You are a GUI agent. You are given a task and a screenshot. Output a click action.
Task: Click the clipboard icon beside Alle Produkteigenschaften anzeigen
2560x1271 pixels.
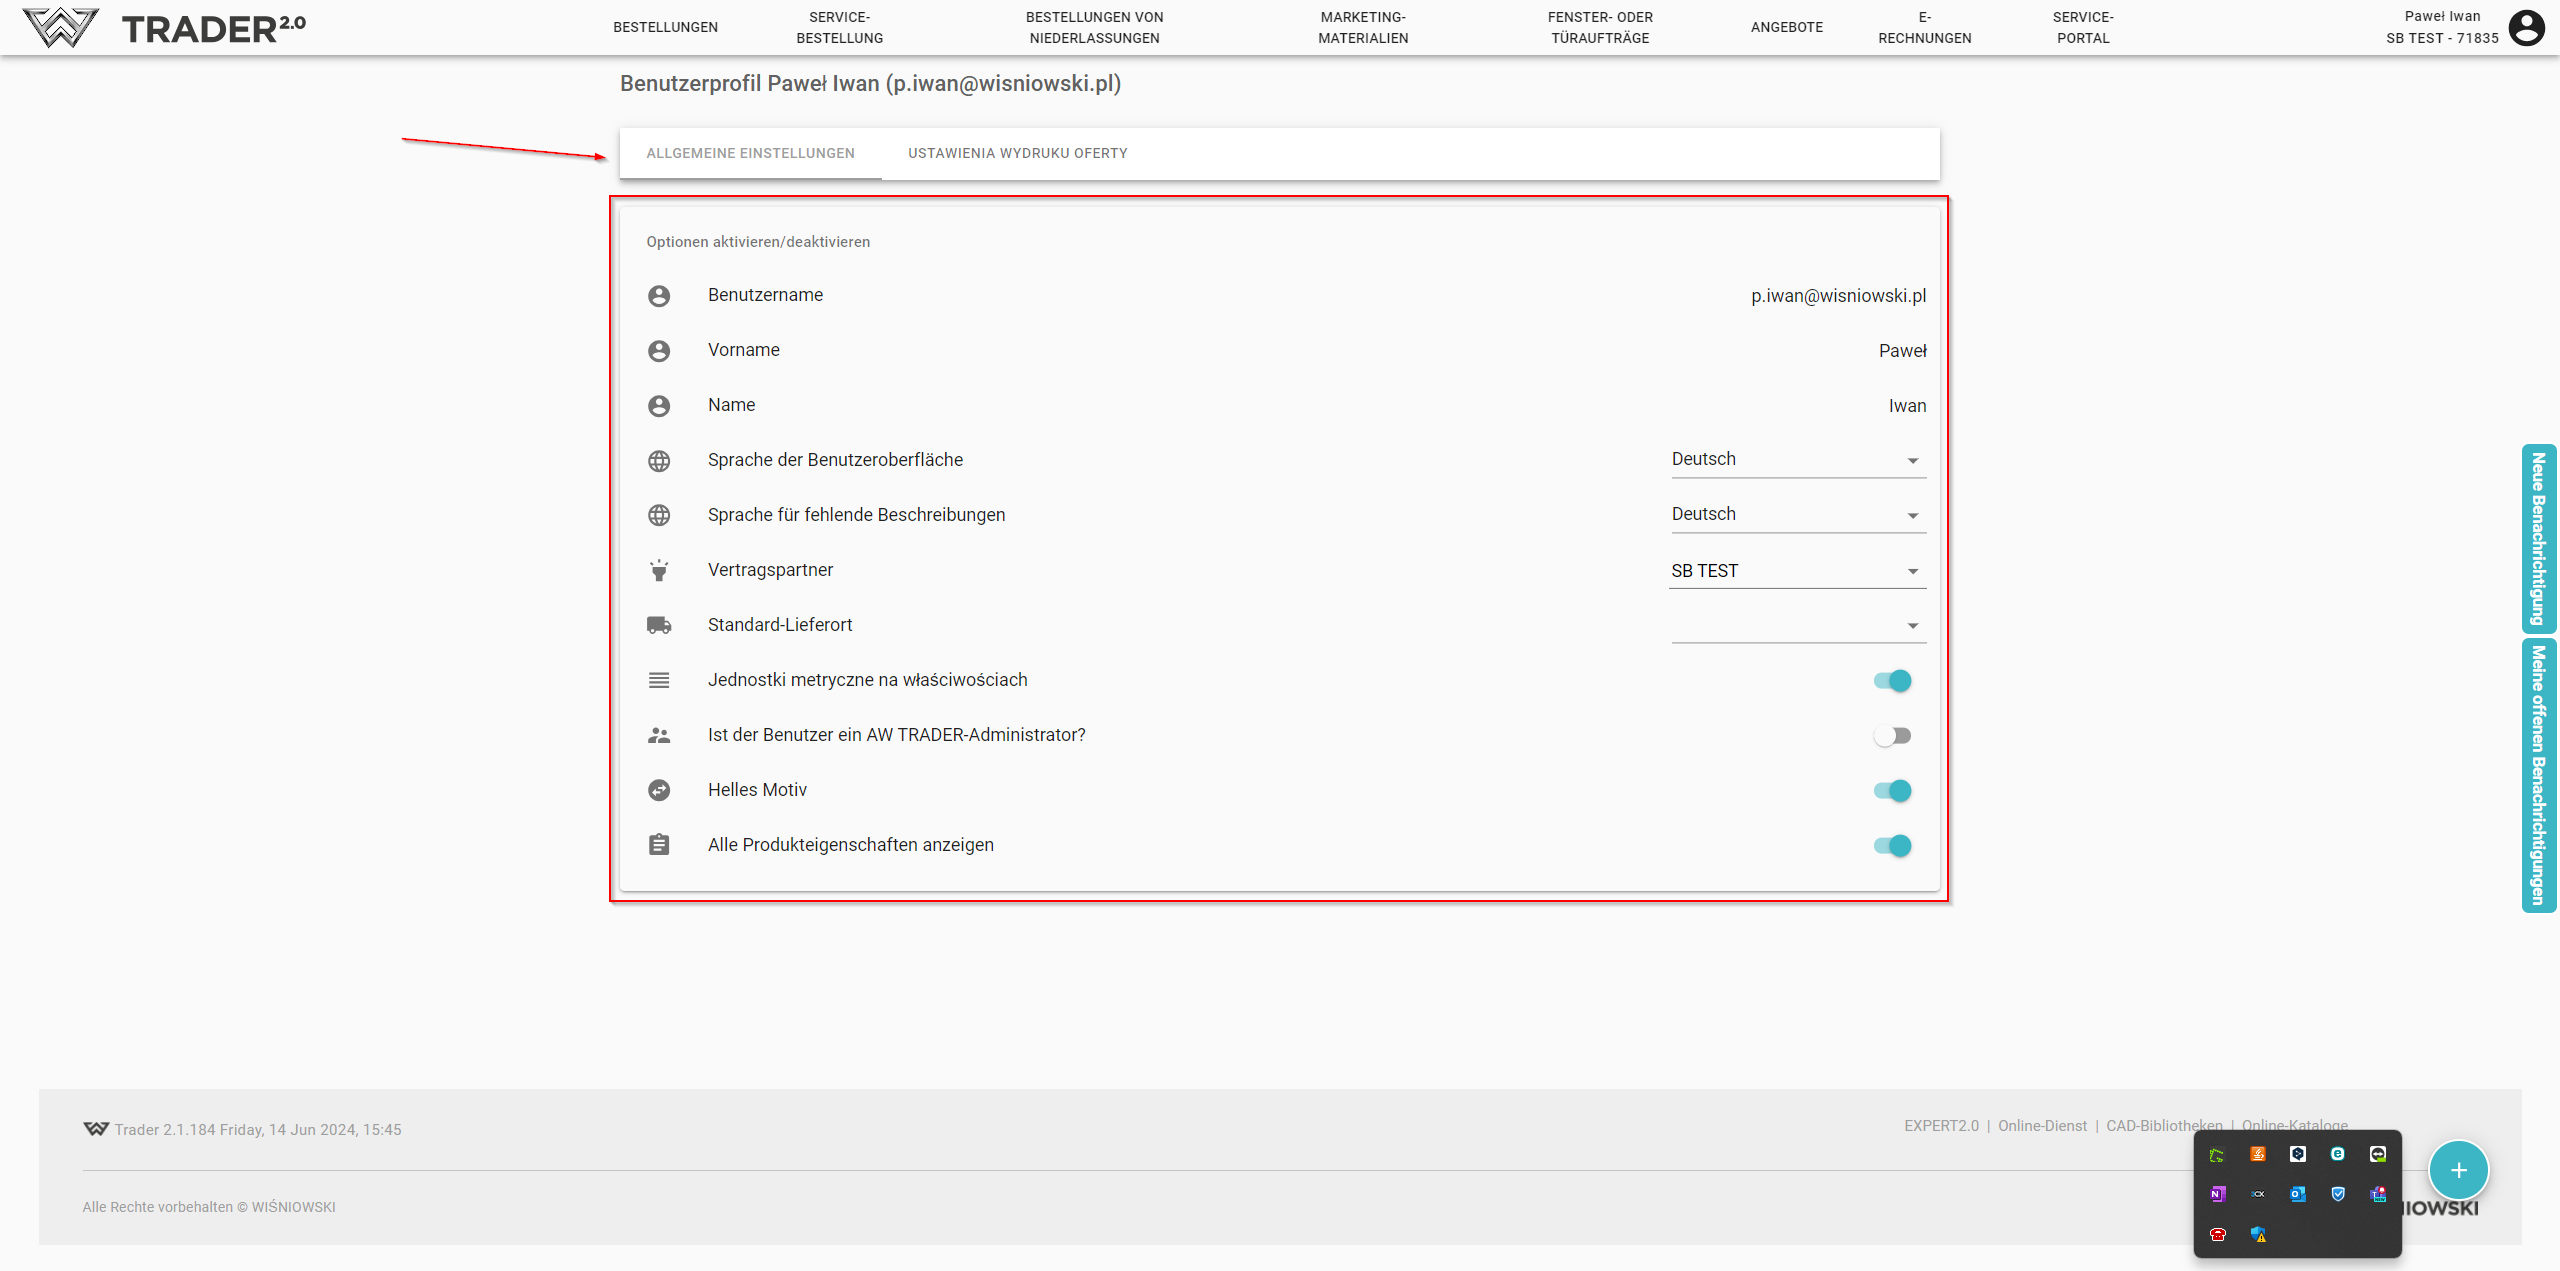point(659,845)
